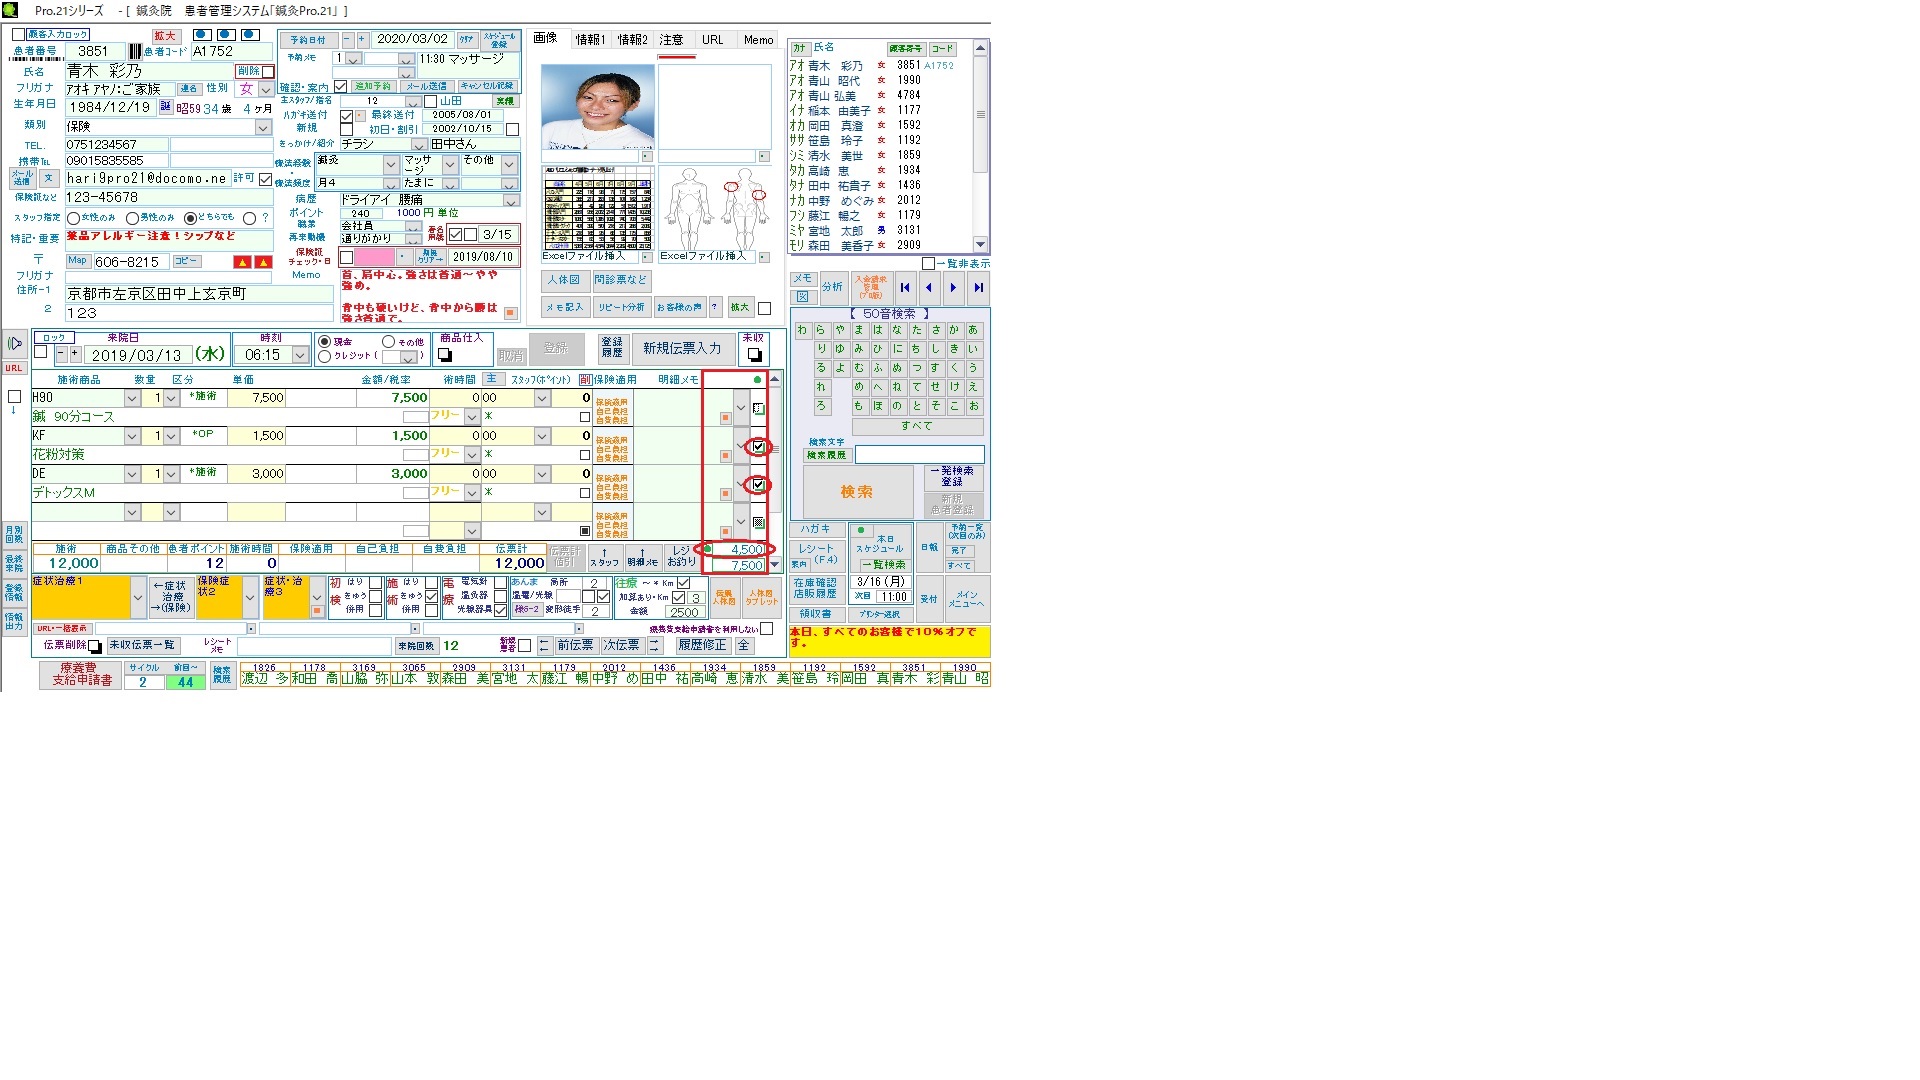Open the 病歴 history dropdown
The height and width of the screenshot is (1080, 1920).
[x=511, y=200]
